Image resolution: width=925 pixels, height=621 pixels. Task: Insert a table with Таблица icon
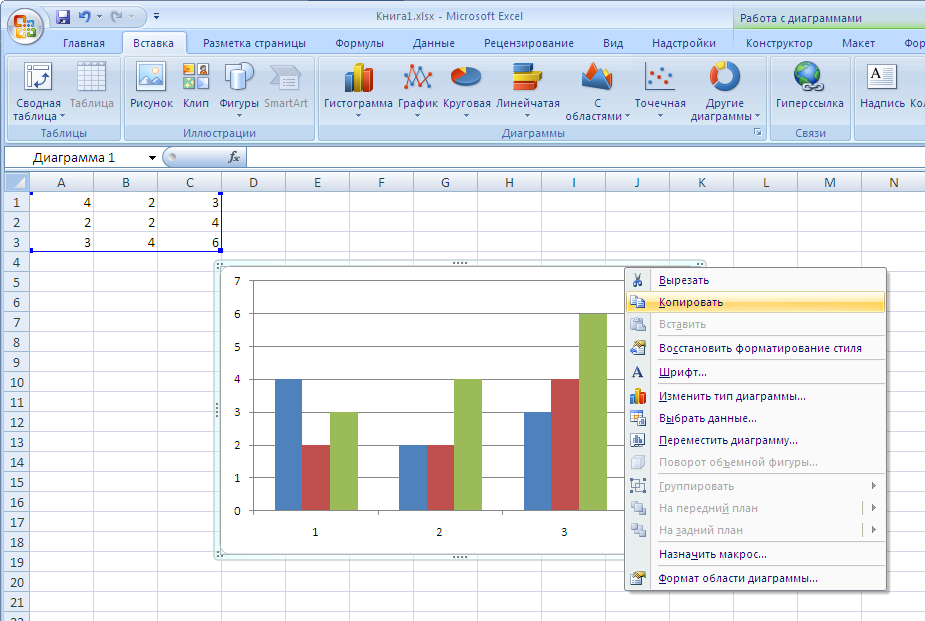point(91,86)
